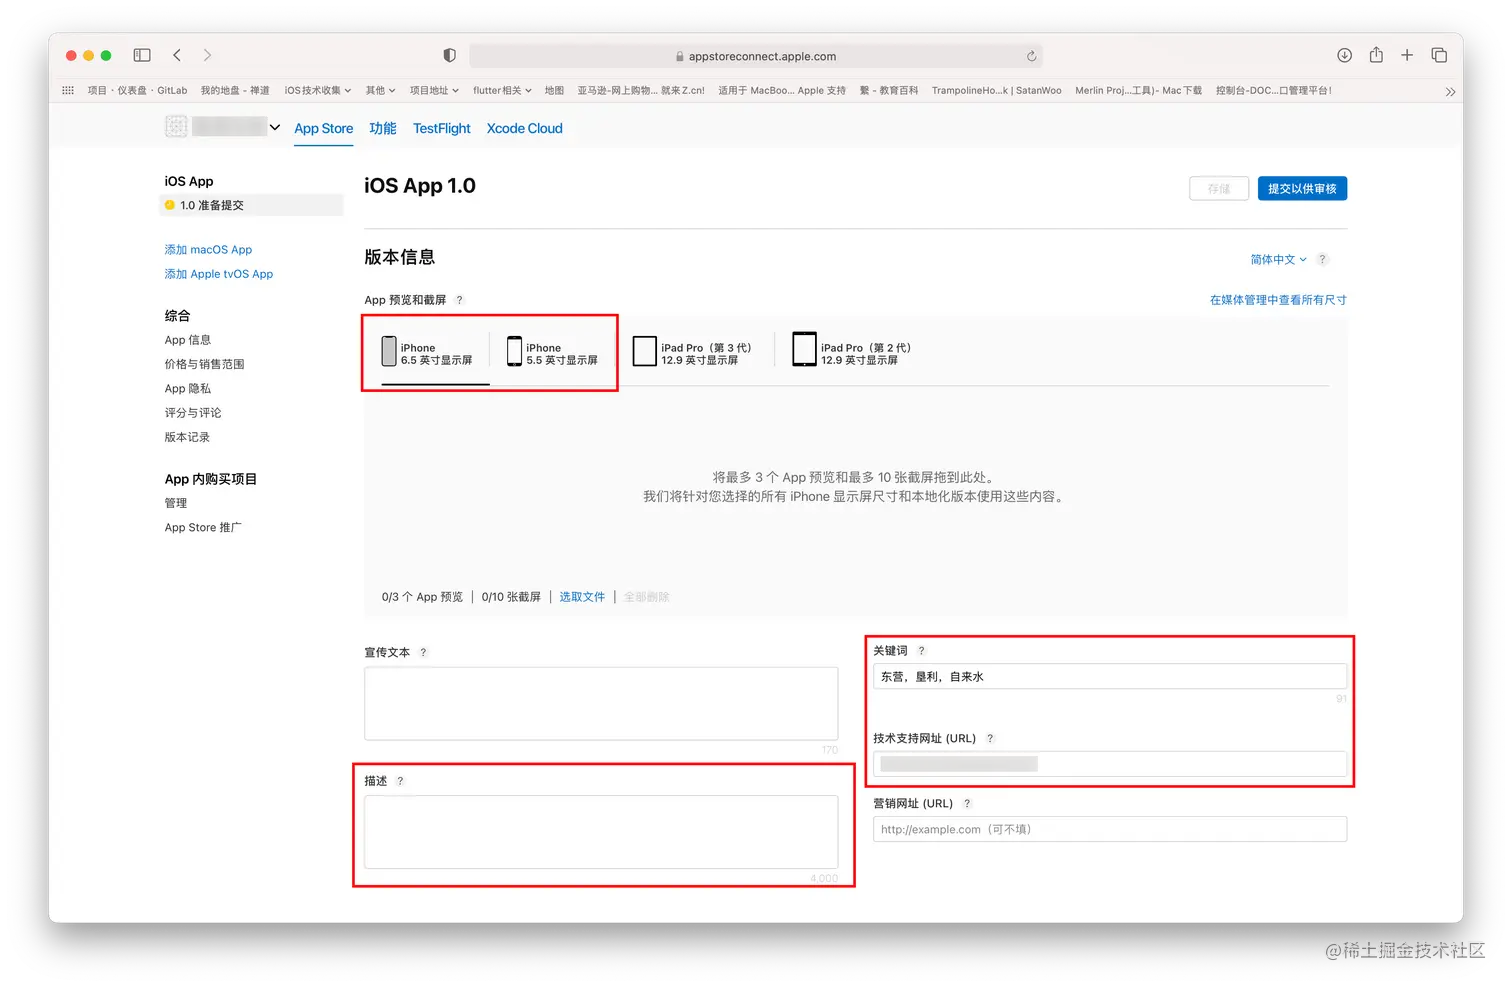Open help icon next to 技术支持网址

tap(990, 738)
